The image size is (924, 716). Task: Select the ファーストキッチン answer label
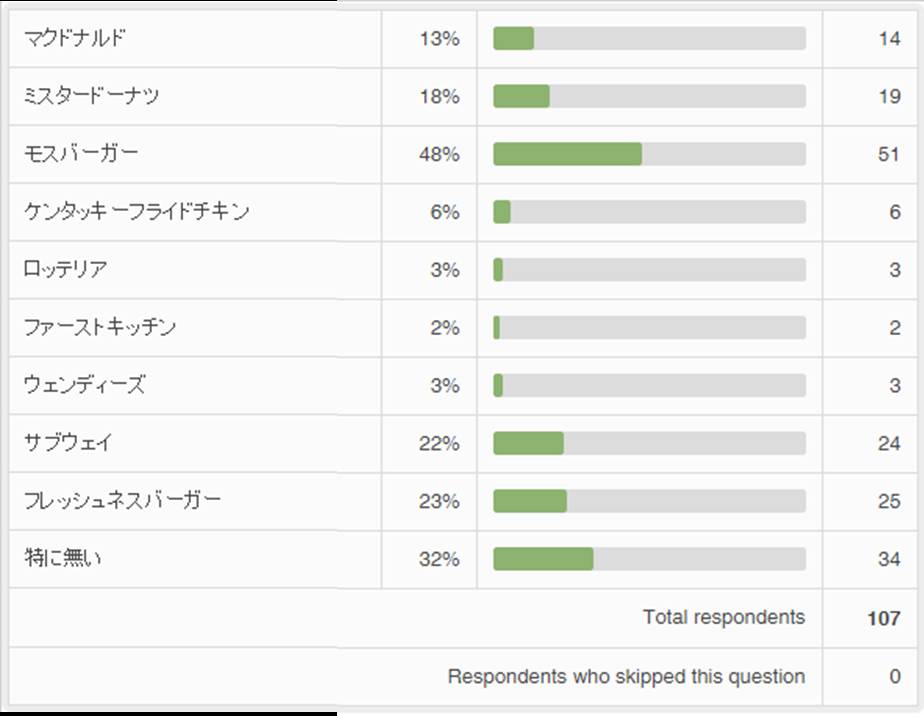pos(100,328)
